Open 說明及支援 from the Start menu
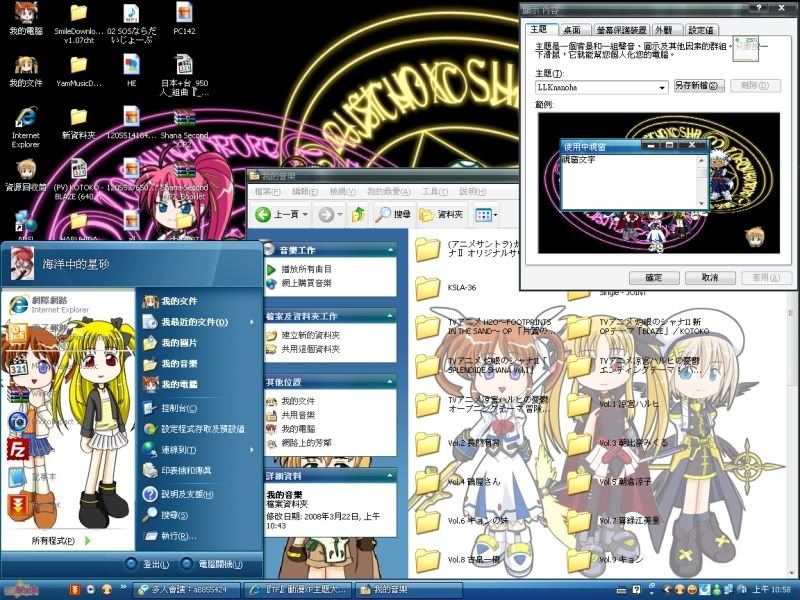This screenshot has height=600, width=800. (179, 494)
